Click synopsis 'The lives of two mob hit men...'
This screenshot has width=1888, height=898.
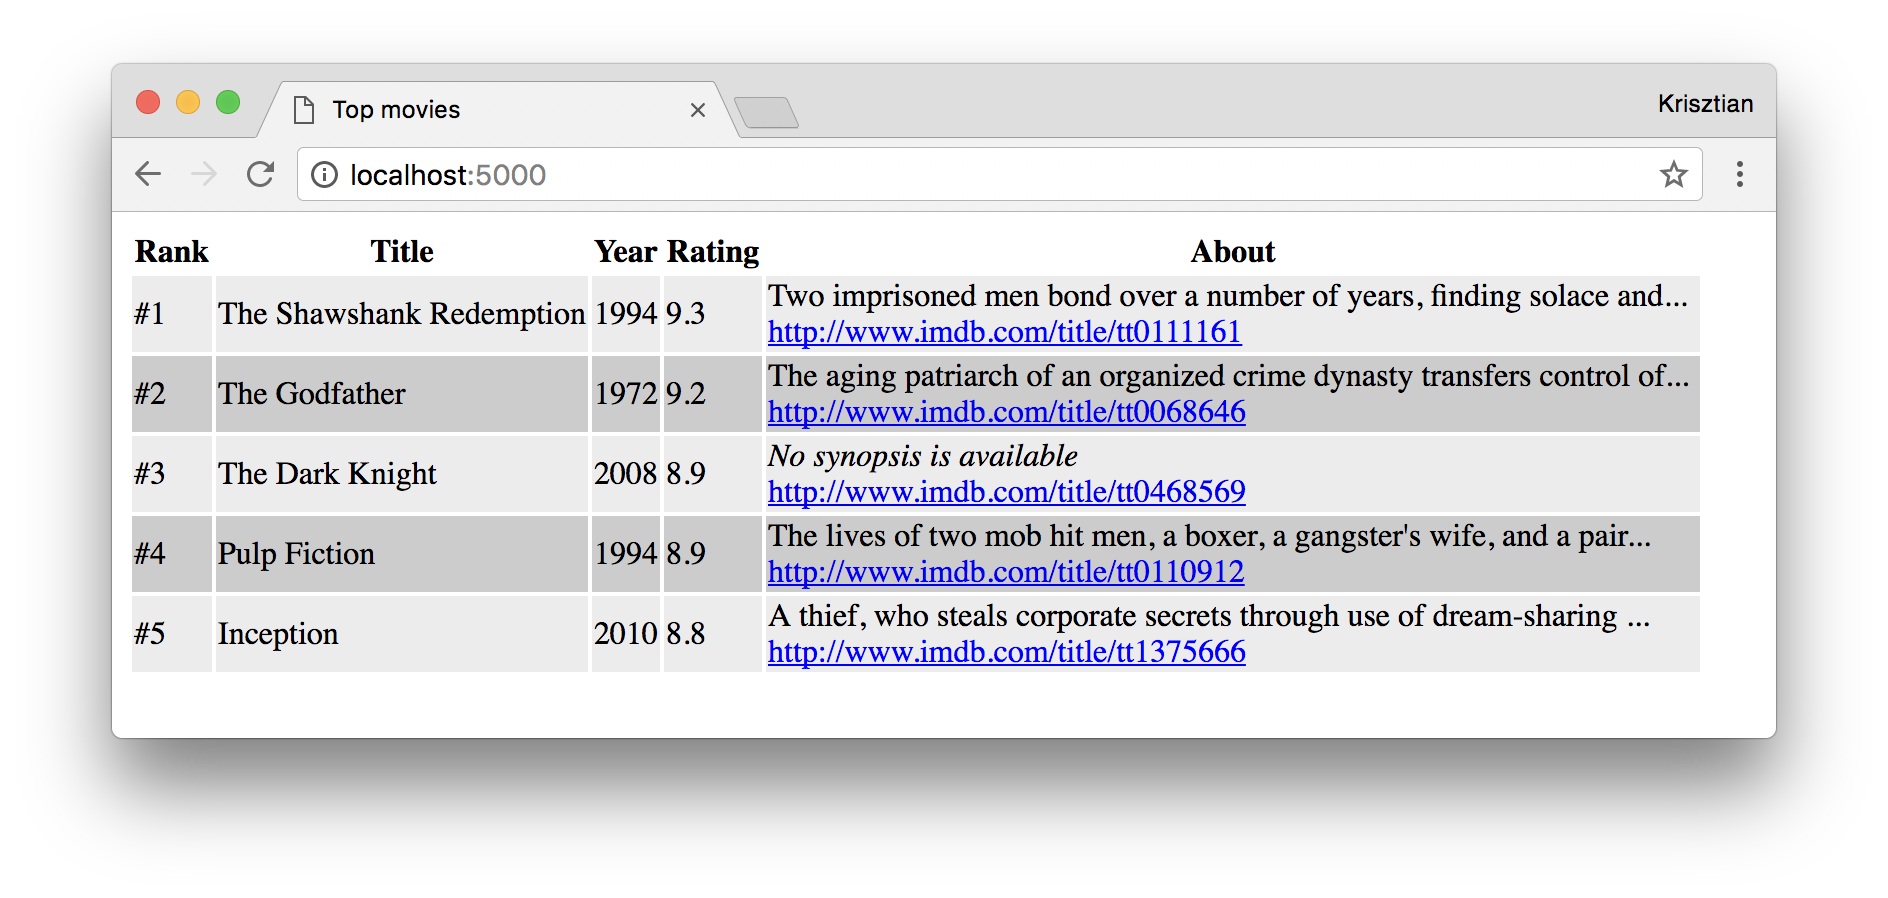pyautogui.click(x=1209, y=536)
